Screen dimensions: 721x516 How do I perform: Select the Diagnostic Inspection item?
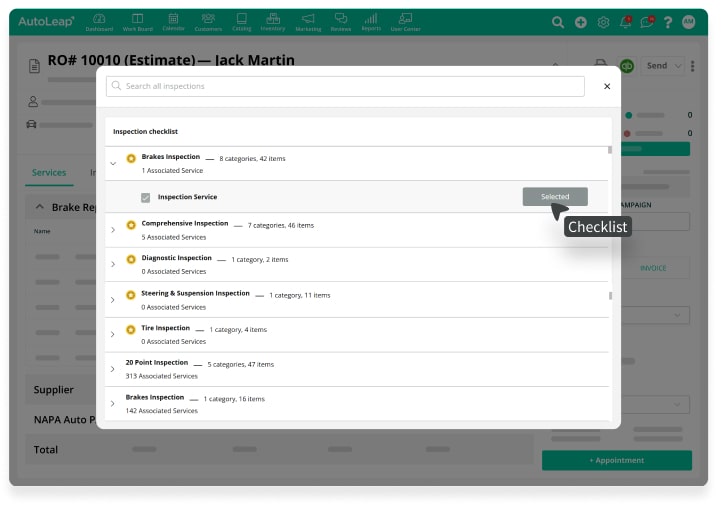[177, 259]
